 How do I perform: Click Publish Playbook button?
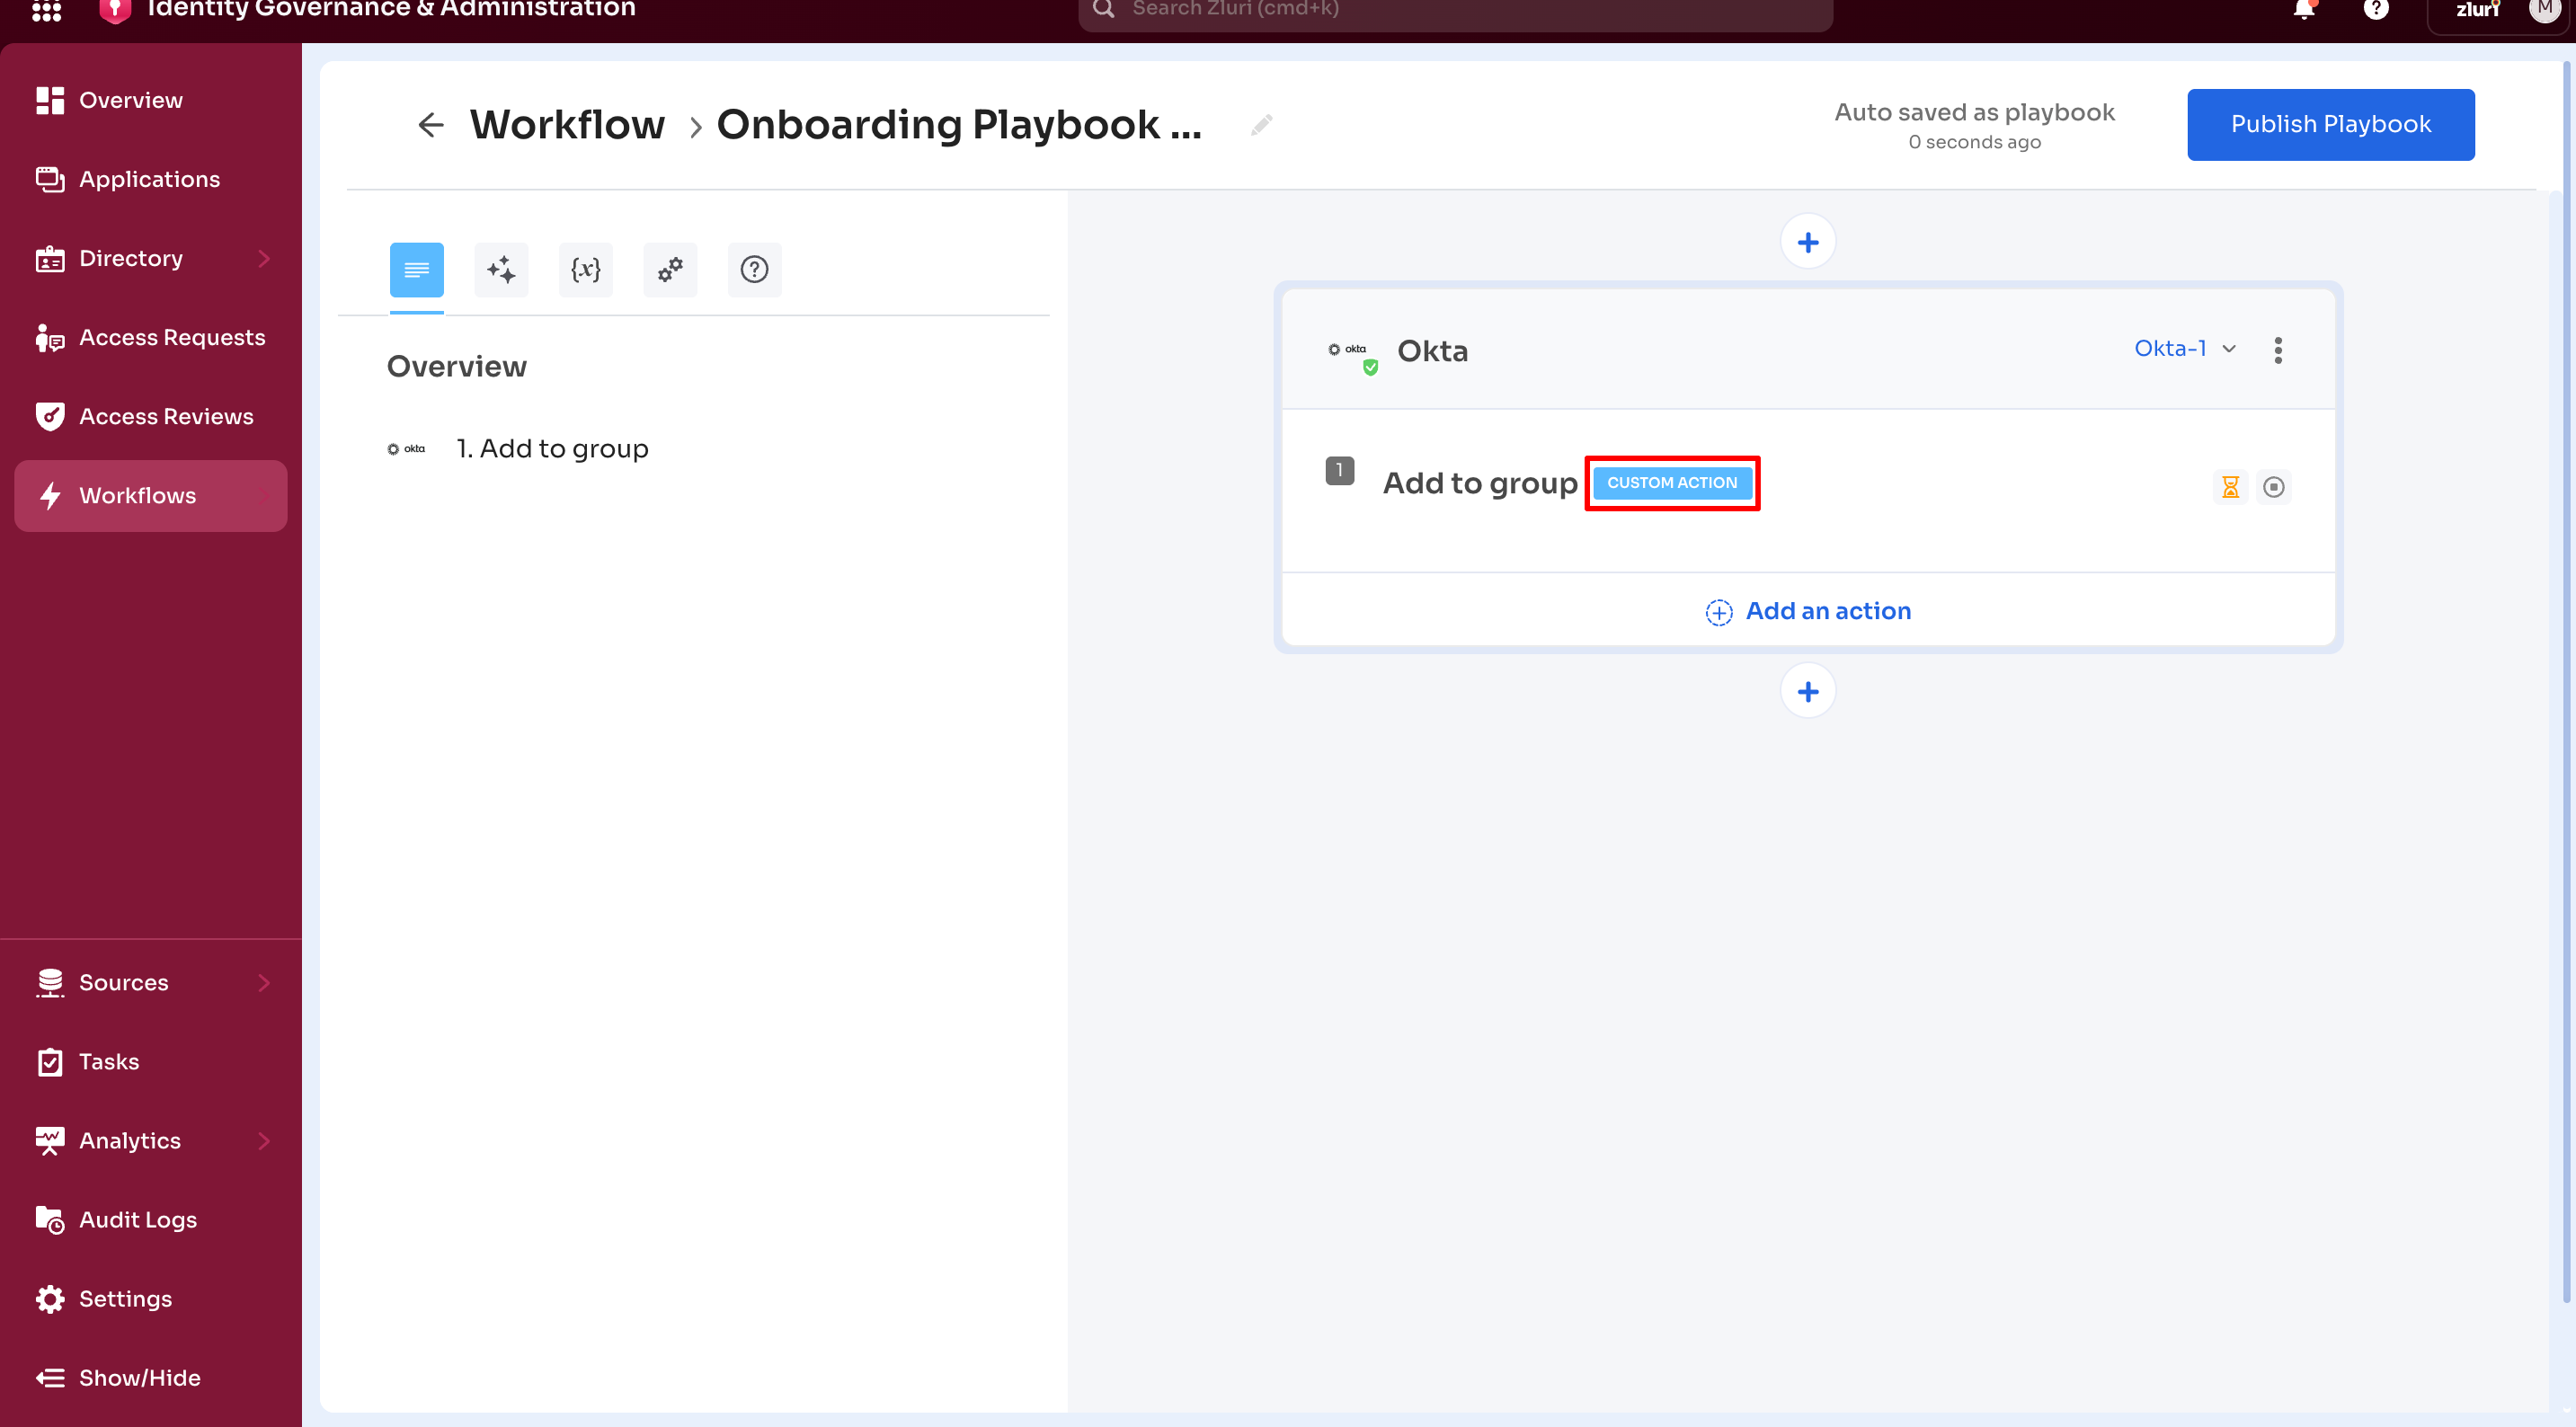click(x=2330, y=124)
